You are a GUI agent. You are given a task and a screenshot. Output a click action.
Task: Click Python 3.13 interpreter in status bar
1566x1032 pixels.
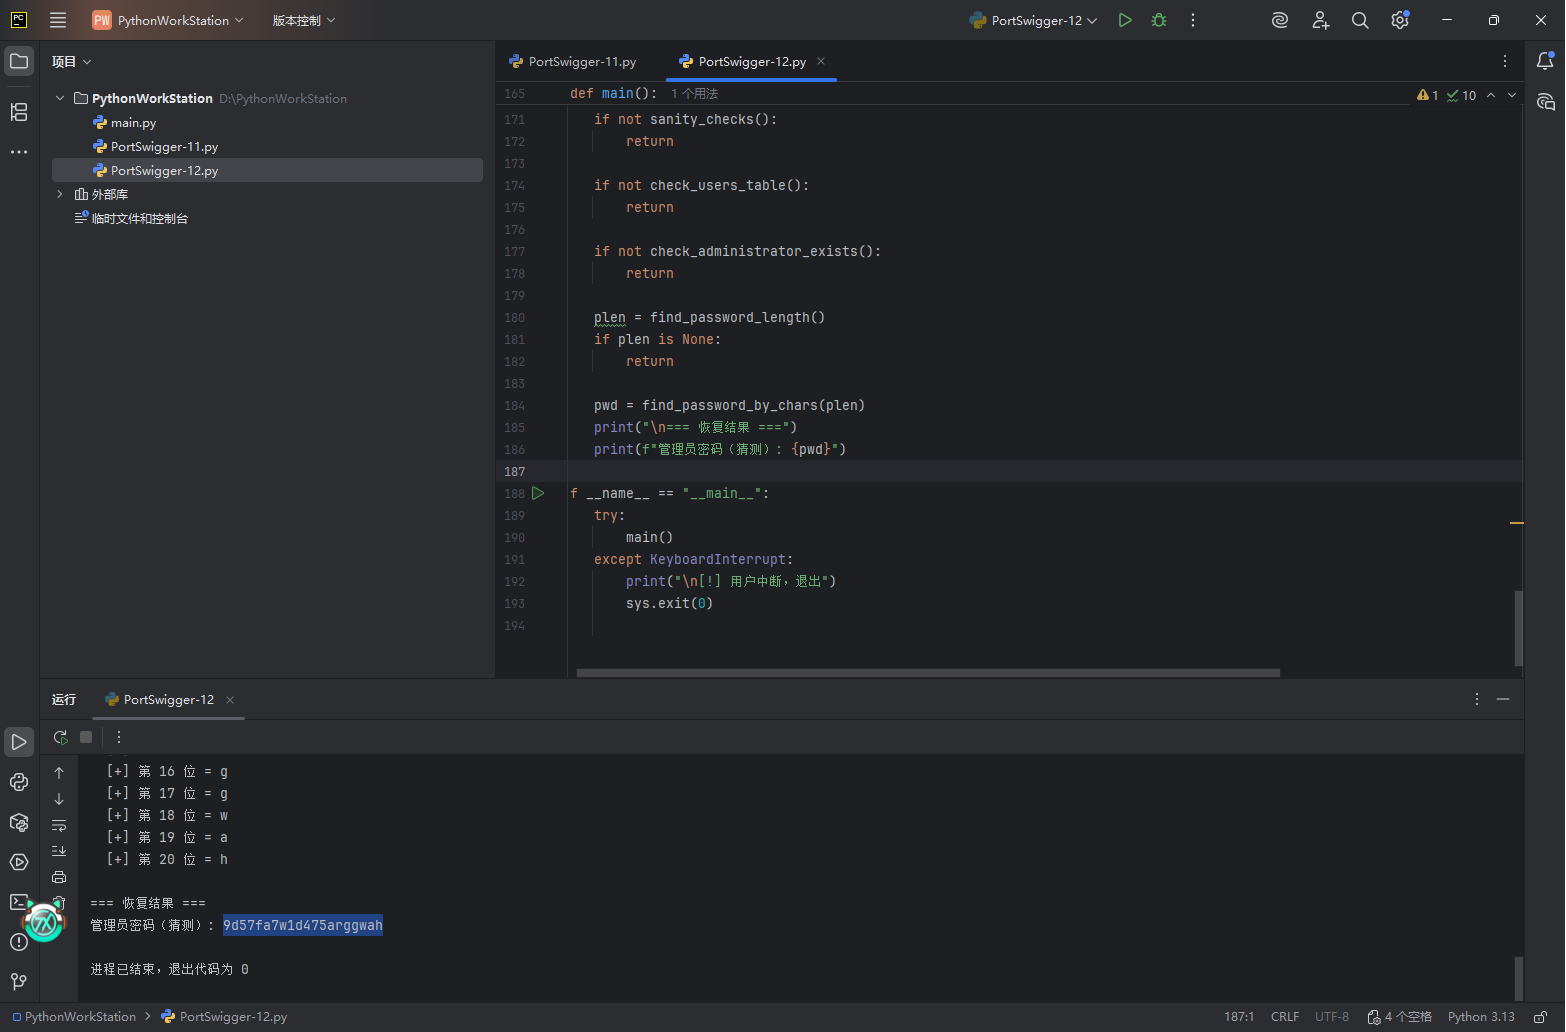1481,1017
